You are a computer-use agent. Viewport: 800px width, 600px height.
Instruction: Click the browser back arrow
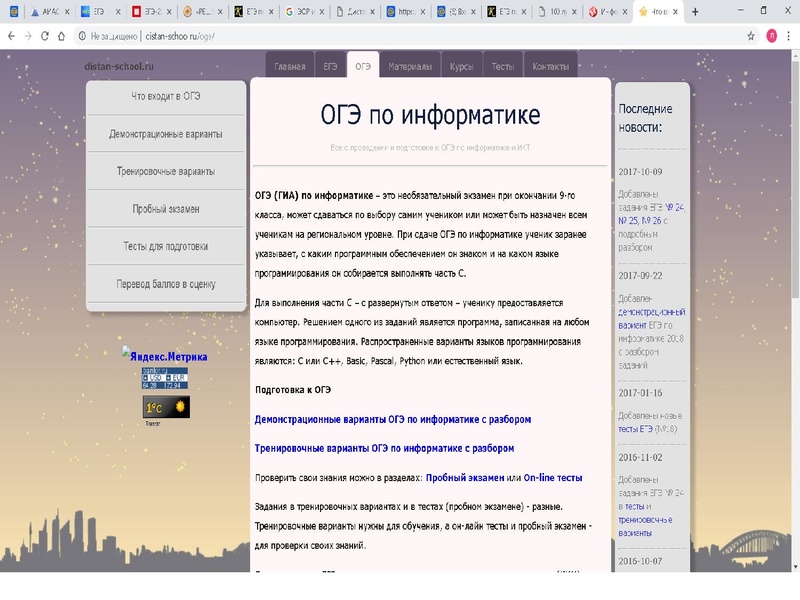[x=14, y=33]
